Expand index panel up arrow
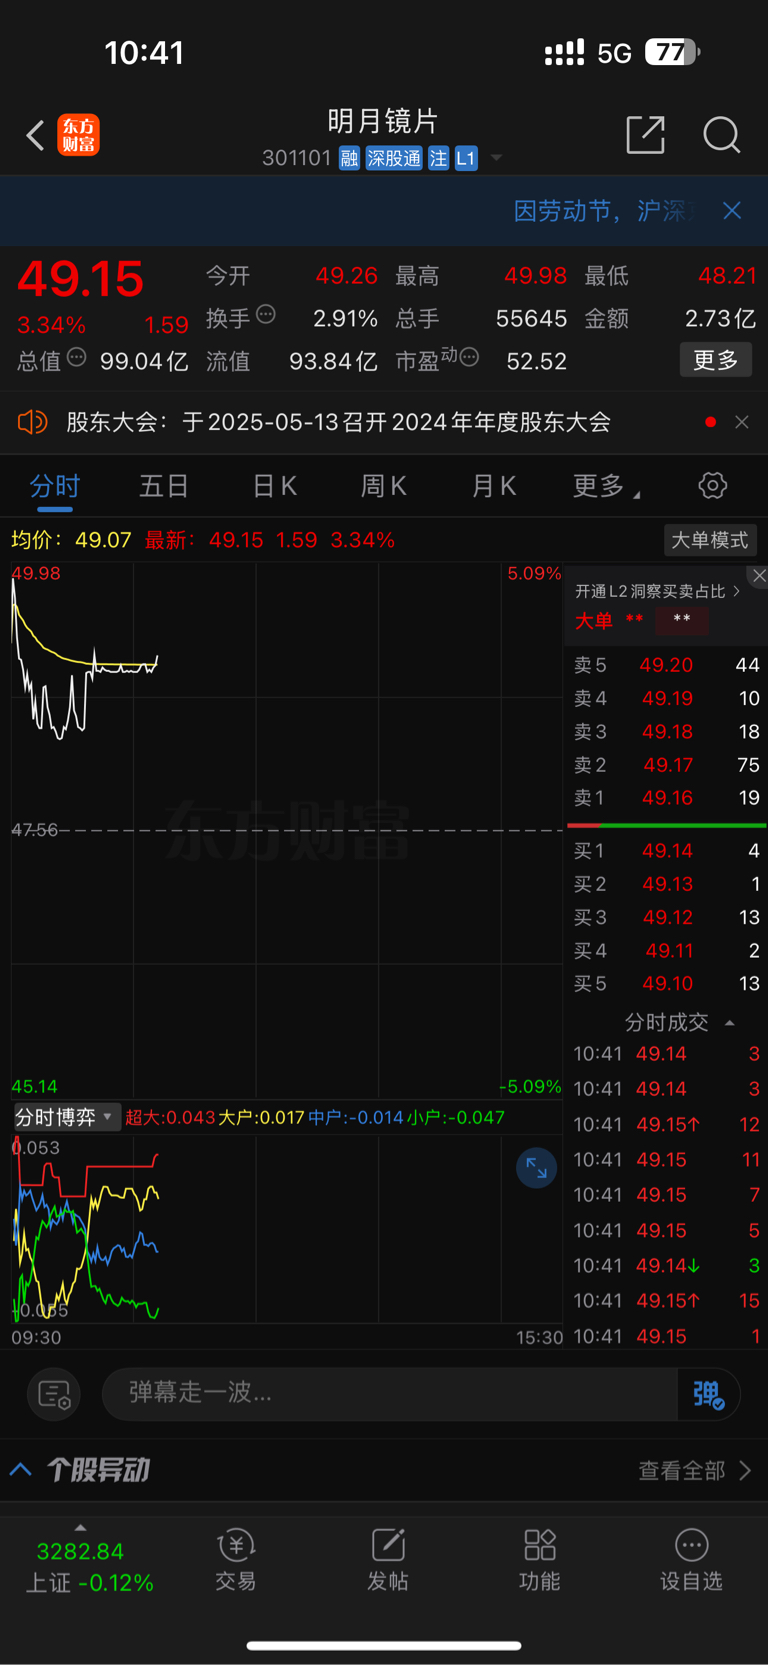Image resolution: width=768 pixels, height=1665 pixels. coord(80,1527)
